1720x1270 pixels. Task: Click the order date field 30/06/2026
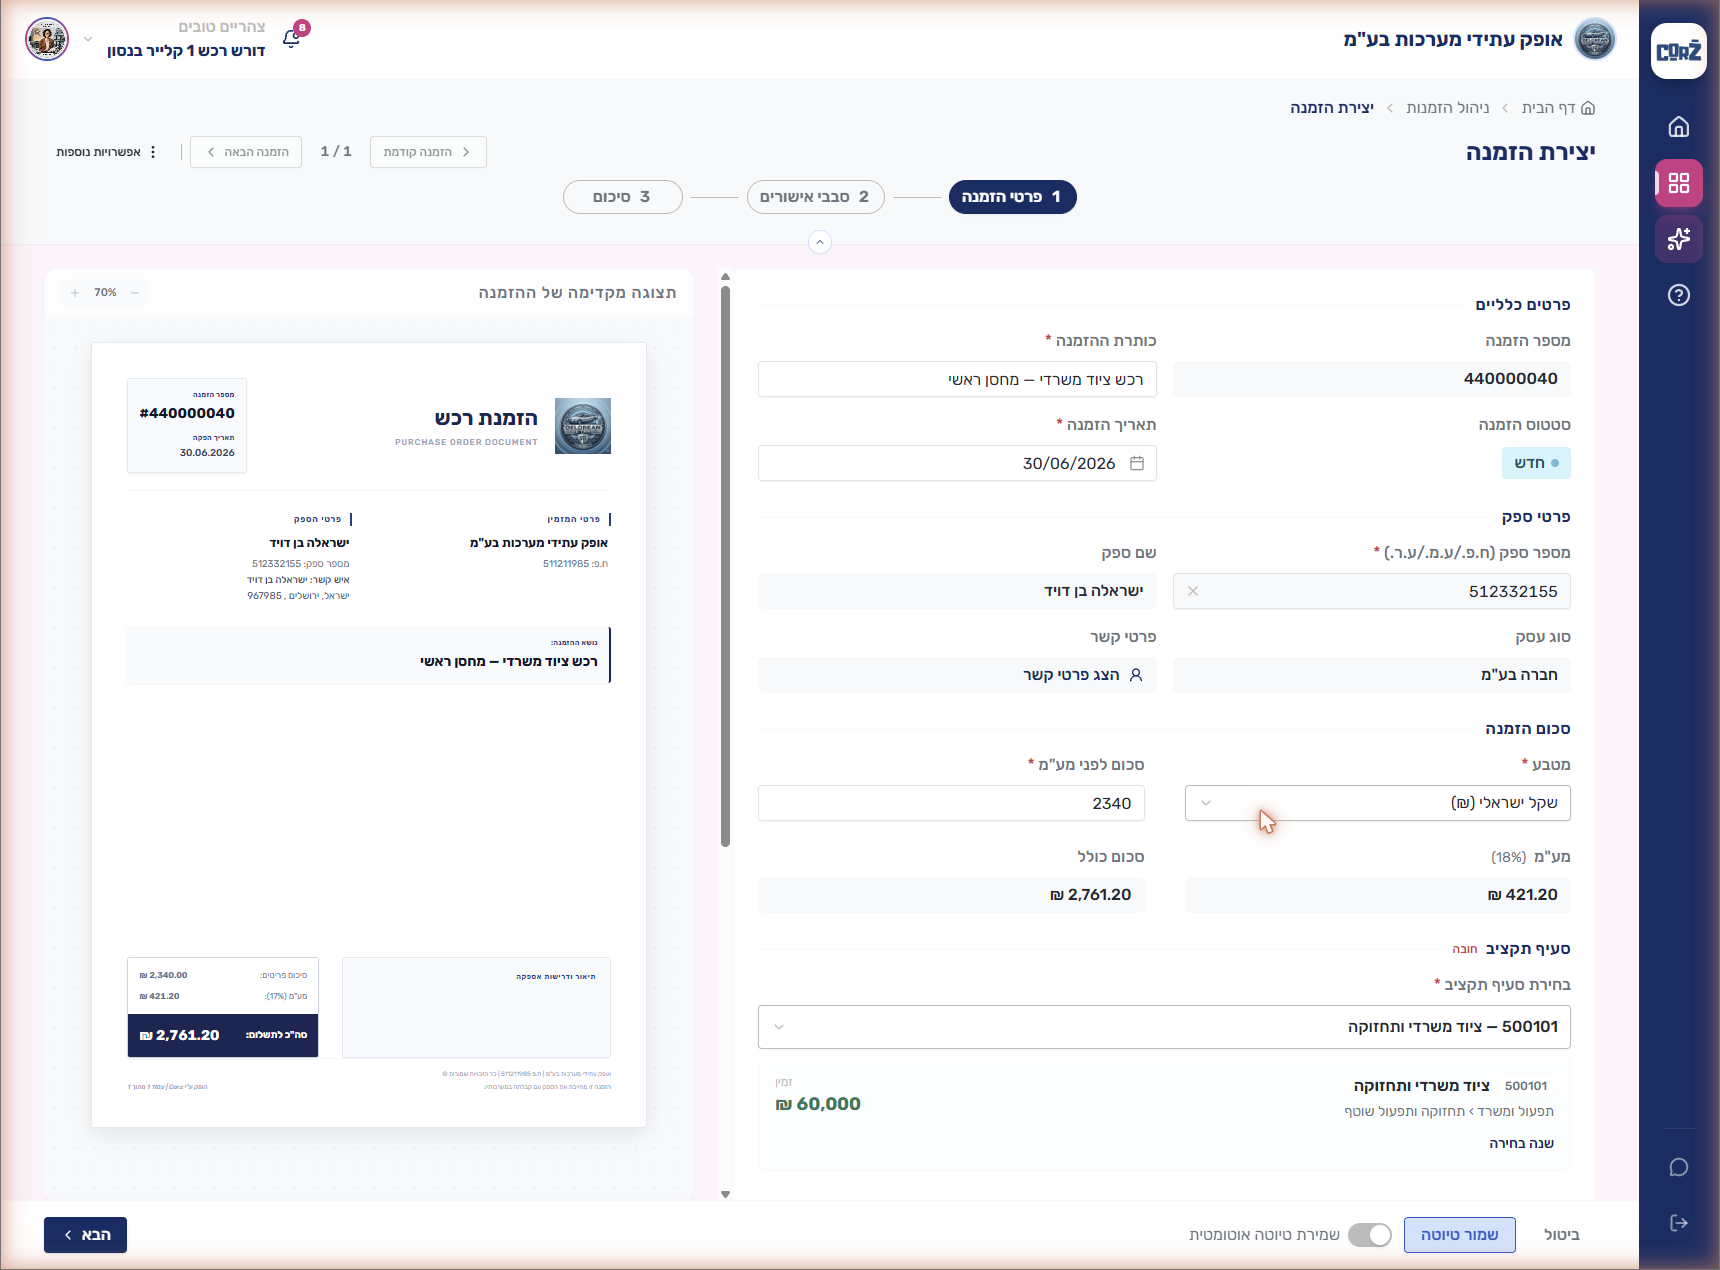coord(957,463)
